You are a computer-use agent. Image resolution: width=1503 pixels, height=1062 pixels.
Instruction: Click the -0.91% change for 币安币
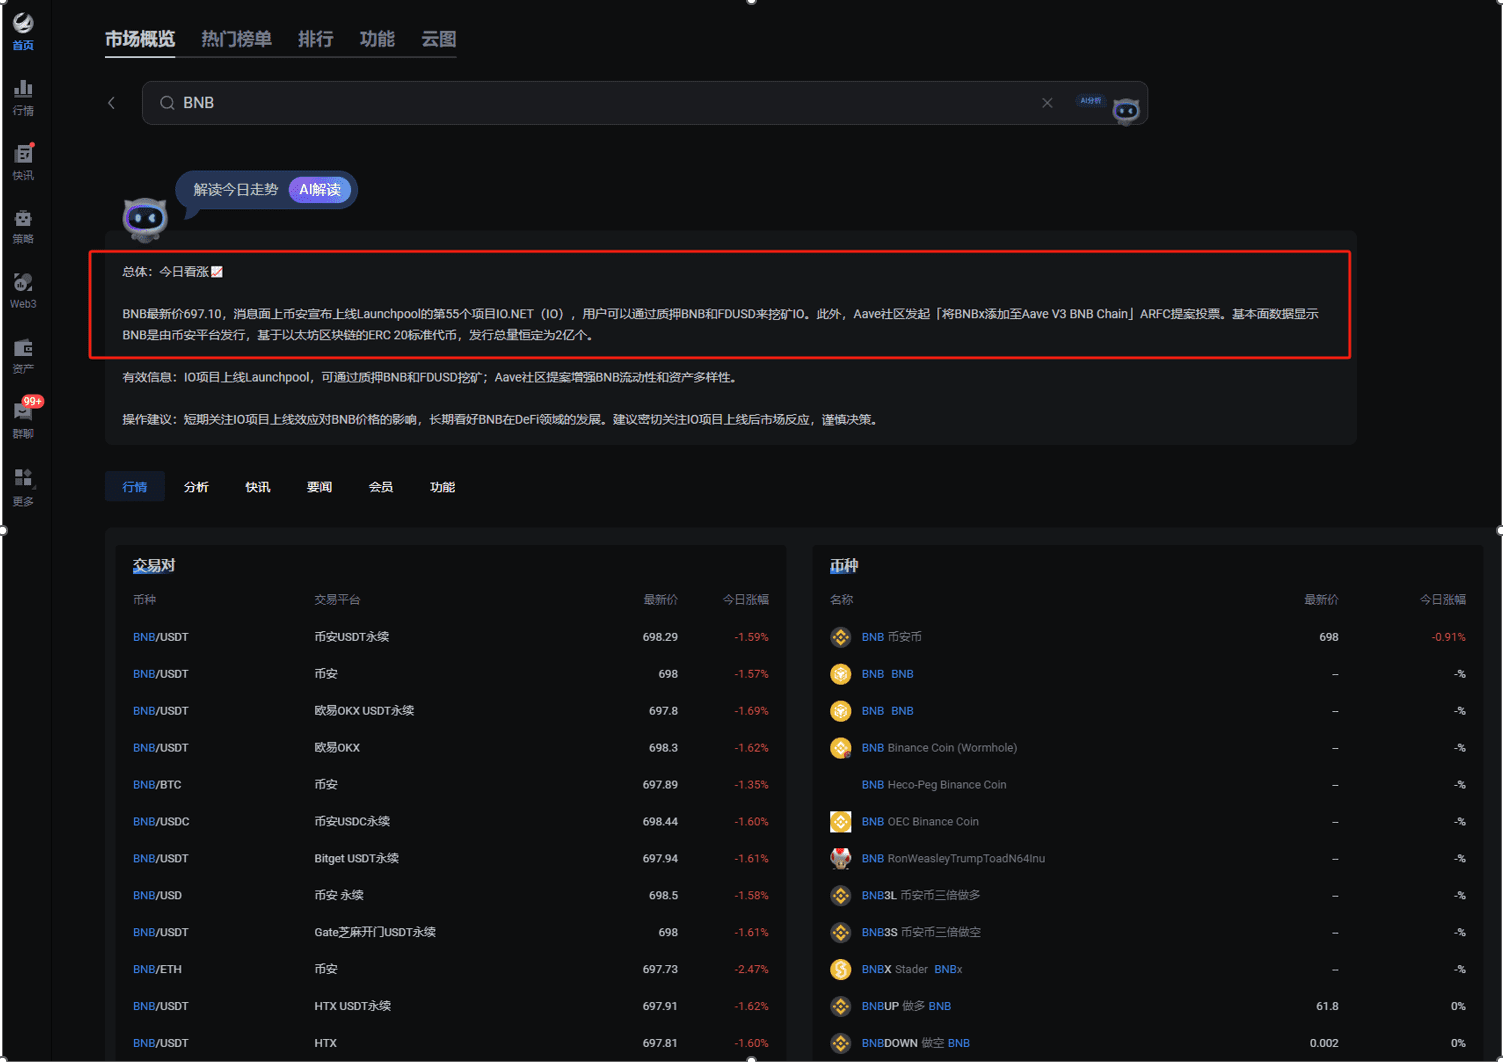pyautogui.click(x=1448, y=637)
